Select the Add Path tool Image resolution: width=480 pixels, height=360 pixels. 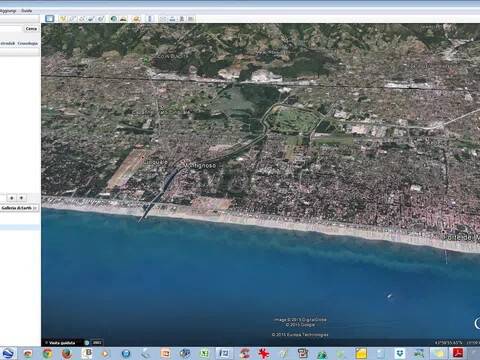[x=82, y=19]
